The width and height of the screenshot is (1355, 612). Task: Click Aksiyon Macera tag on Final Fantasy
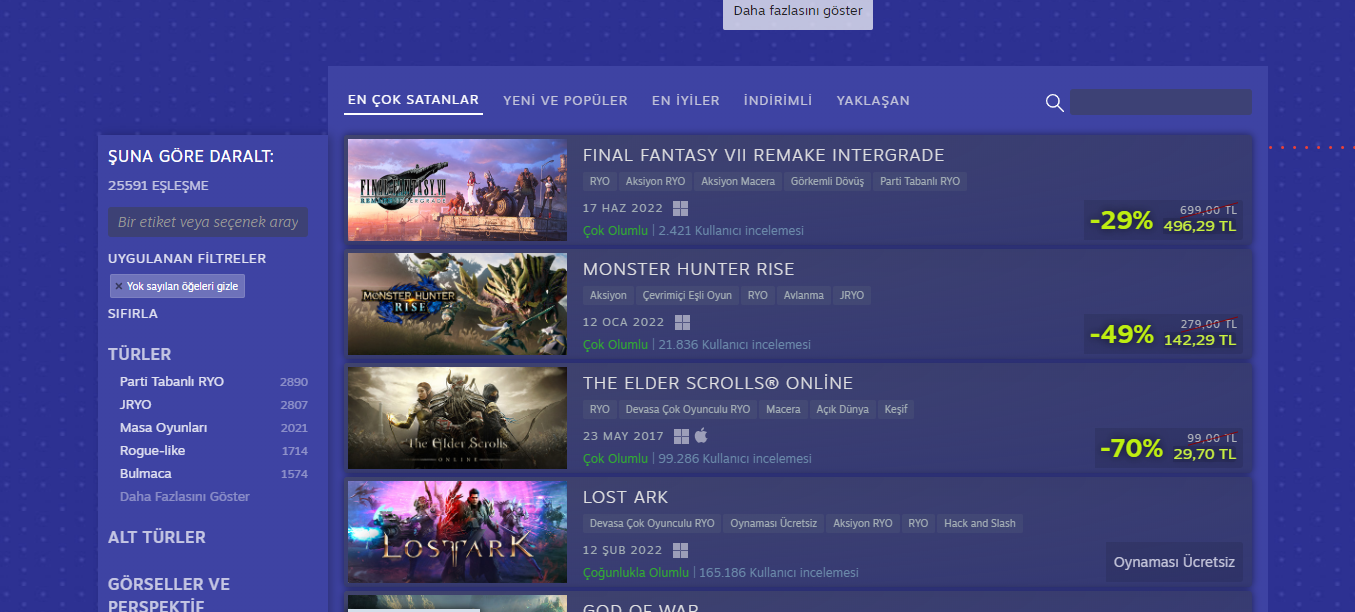(738, 182)
